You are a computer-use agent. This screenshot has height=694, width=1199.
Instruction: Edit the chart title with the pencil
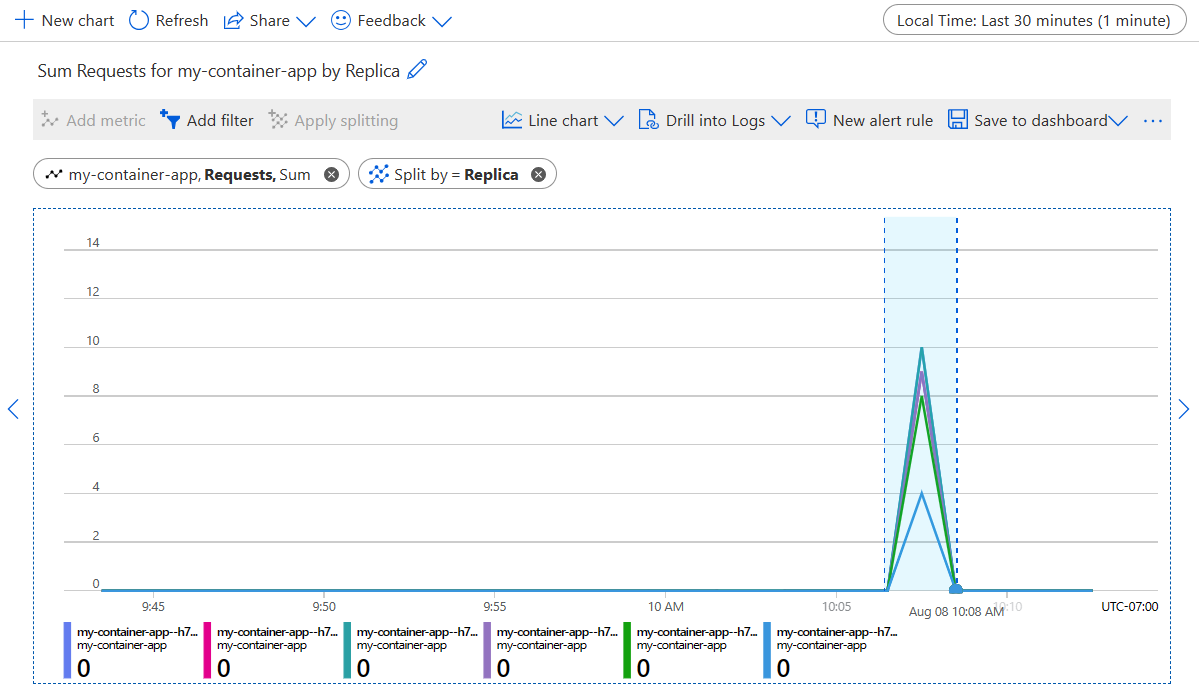[417, 69]
